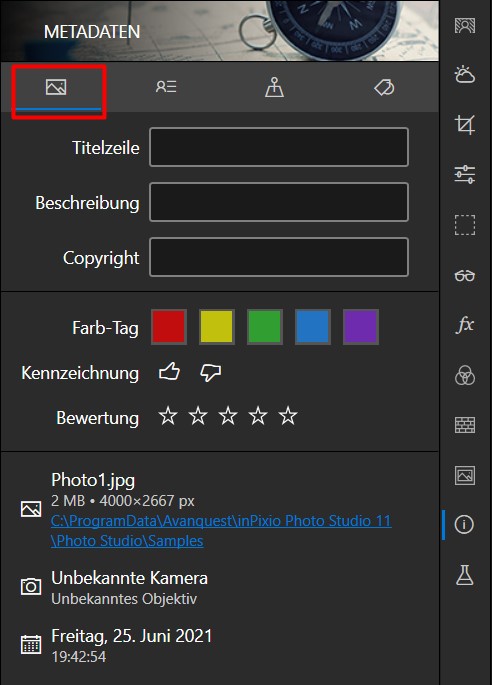Apply the purple Farb-Tag swatch
Image resolution: width=492 pixels, height=685 pixels.
[361, 327]
